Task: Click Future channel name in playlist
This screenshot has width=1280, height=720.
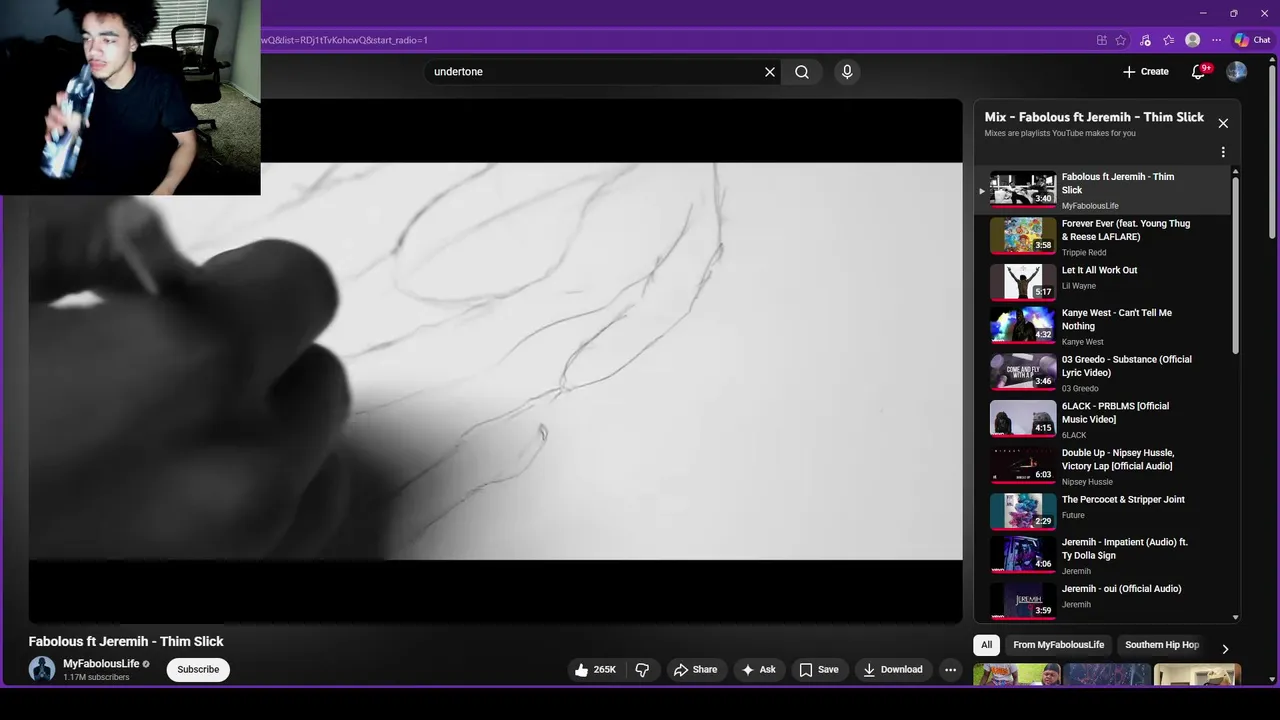Action: click(1073, 516)
